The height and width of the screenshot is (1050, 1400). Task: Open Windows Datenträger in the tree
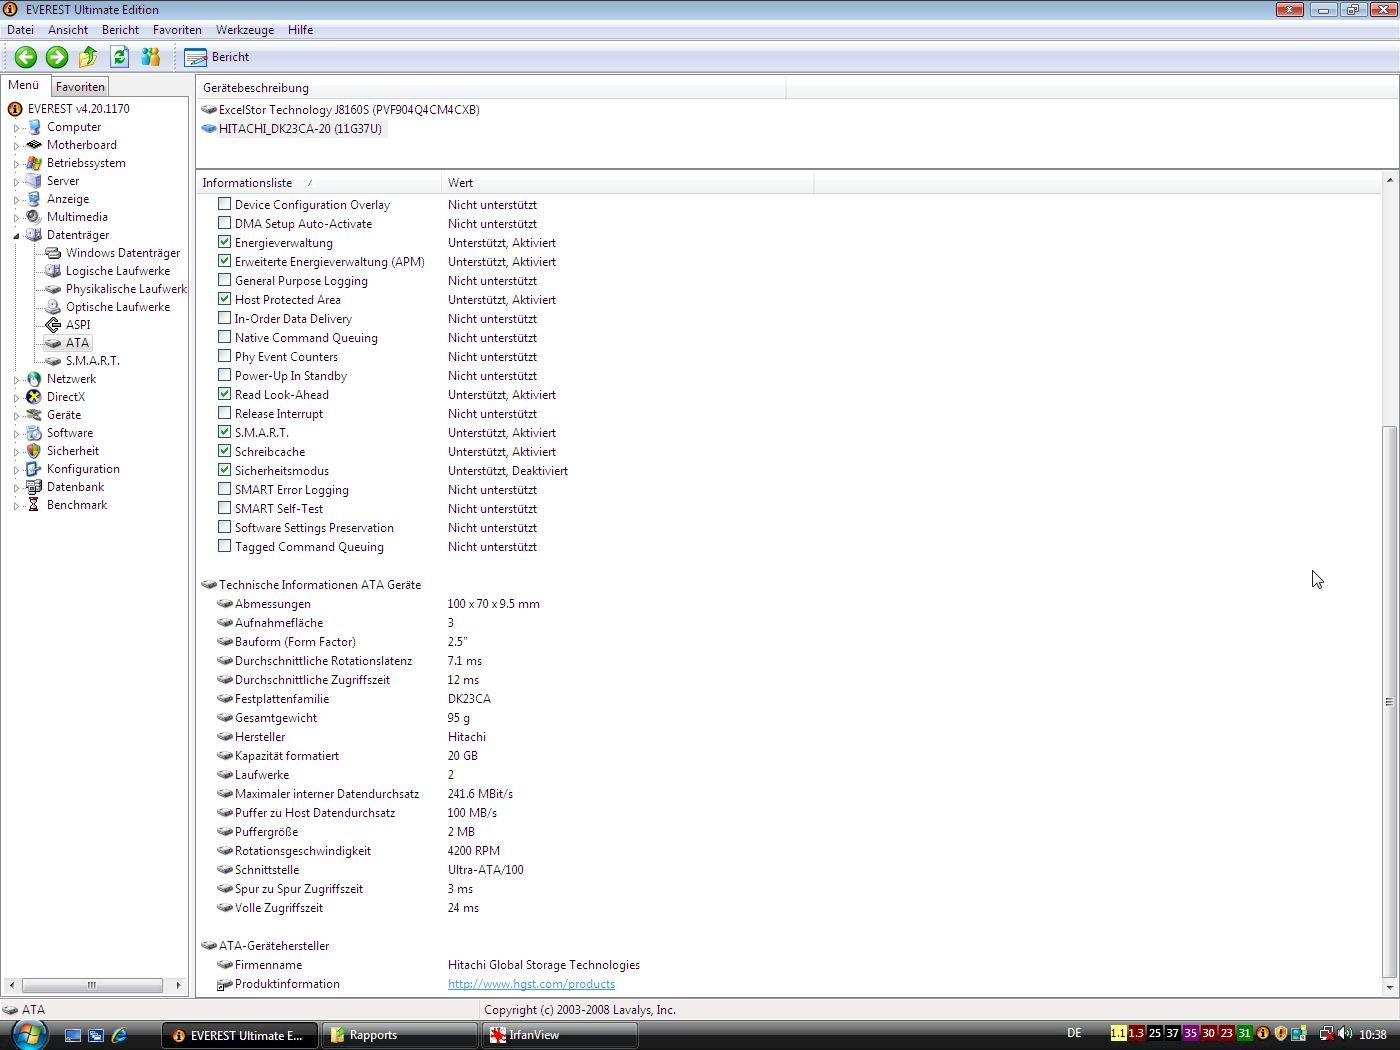click(122, 253)
